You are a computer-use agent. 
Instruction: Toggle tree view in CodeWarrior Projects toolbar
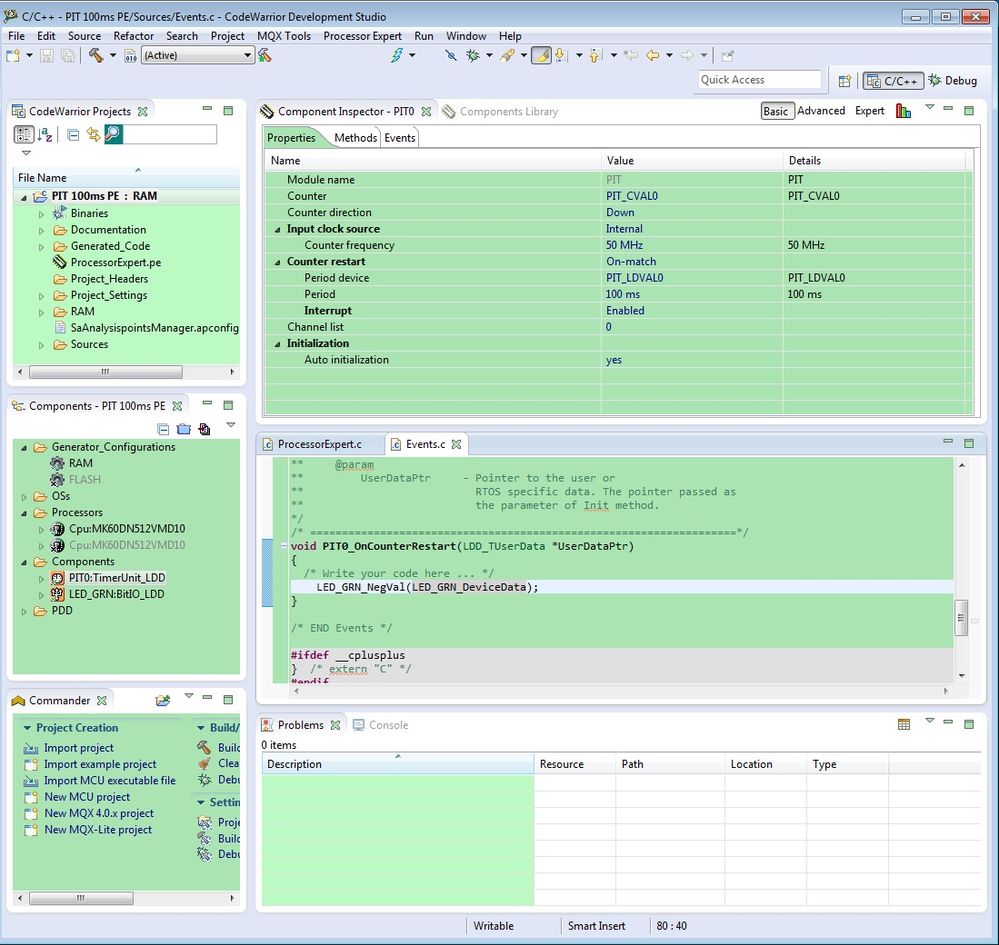click(x=24, y=134)
